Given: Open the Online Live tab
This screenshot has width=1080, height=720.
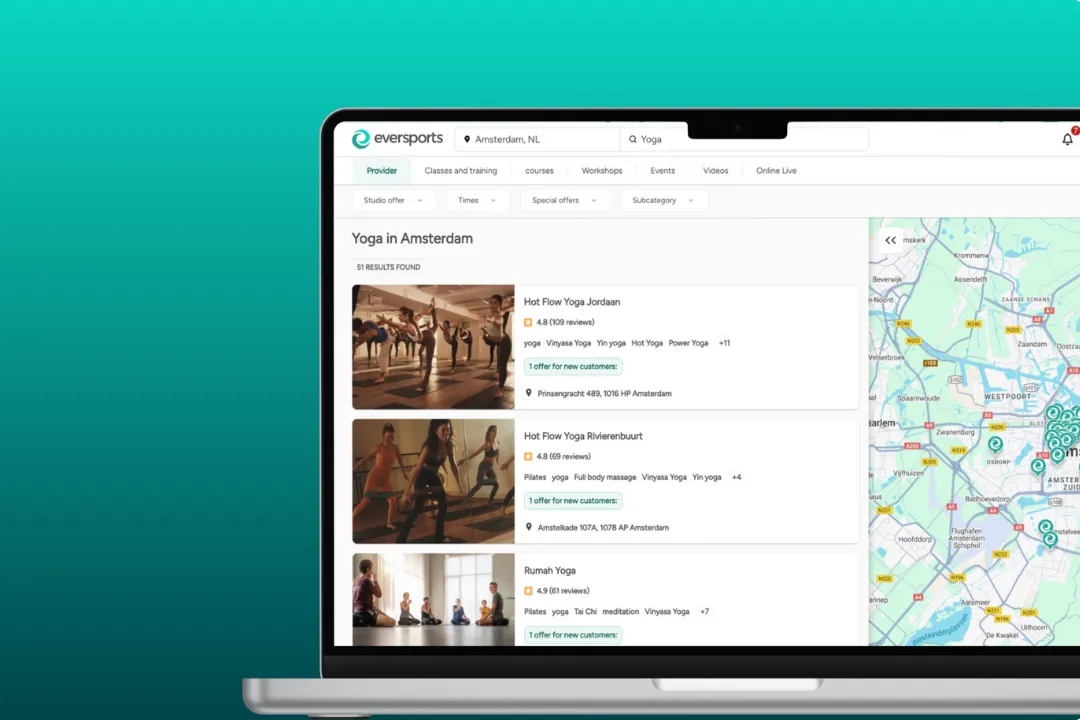Looking at the screenshot, I should (x=776, y=171).
